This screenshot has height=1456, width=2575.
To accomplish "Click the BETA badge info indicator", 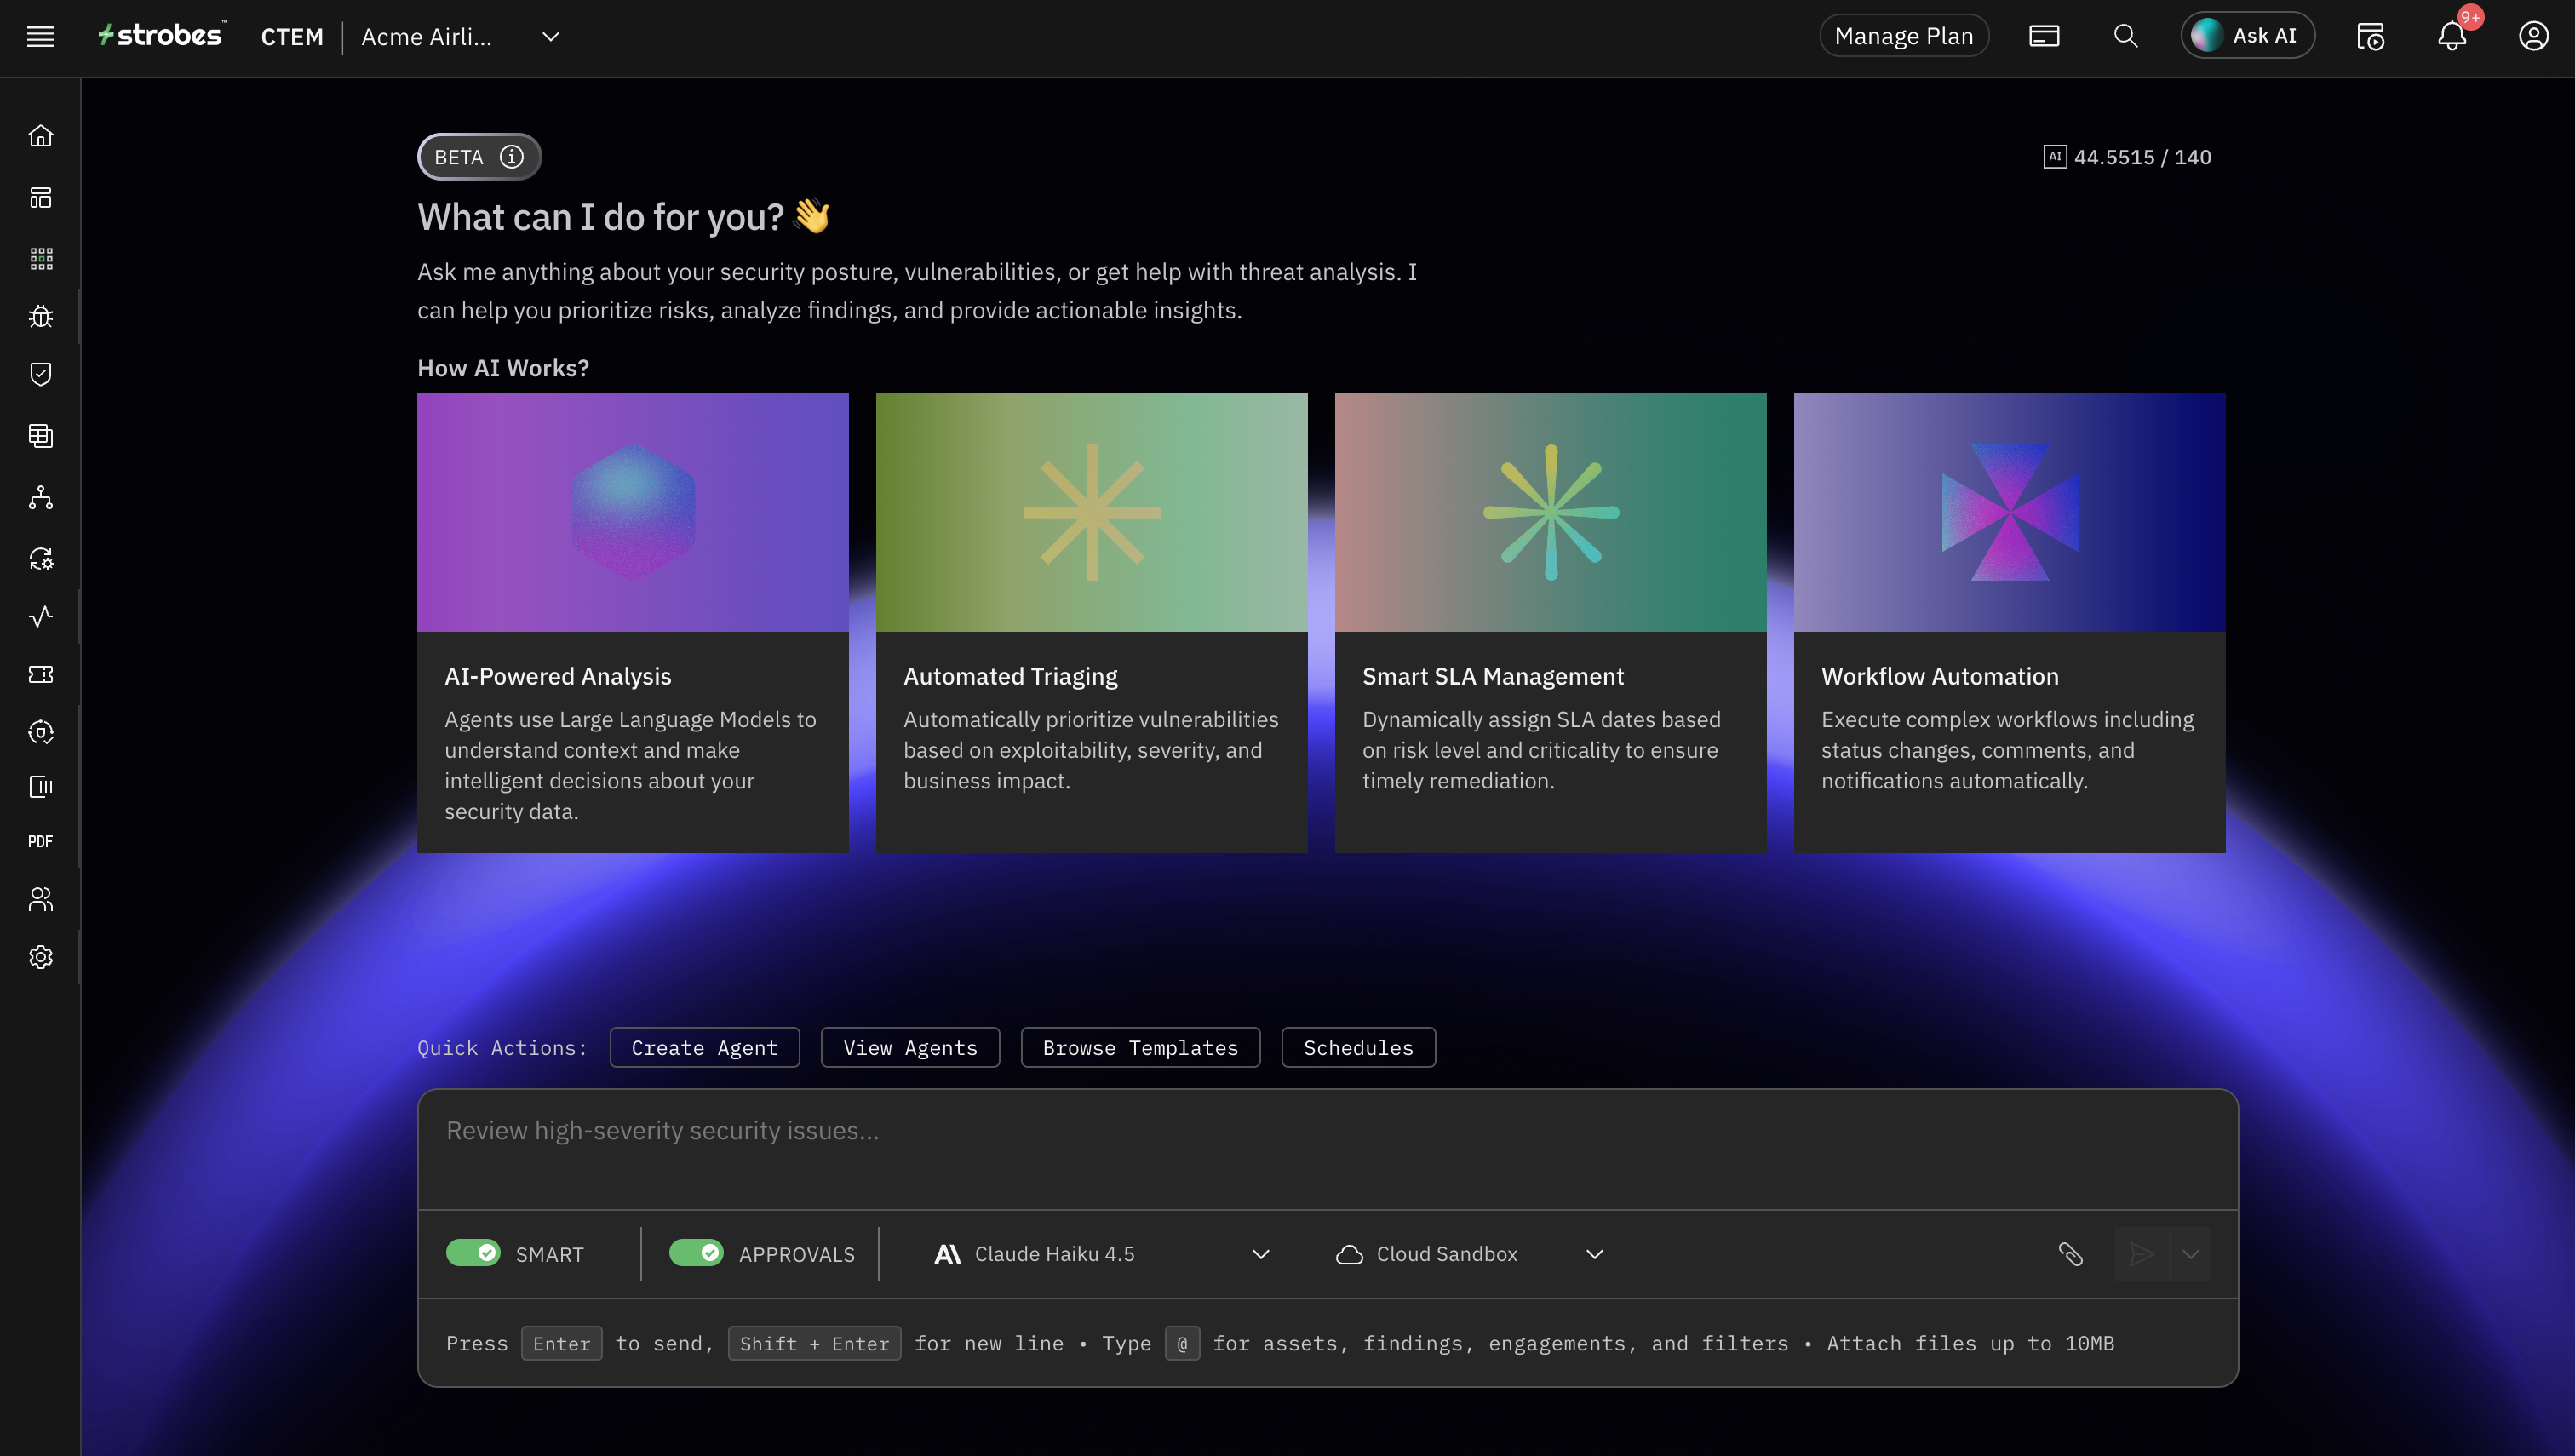I will point(512,156).
